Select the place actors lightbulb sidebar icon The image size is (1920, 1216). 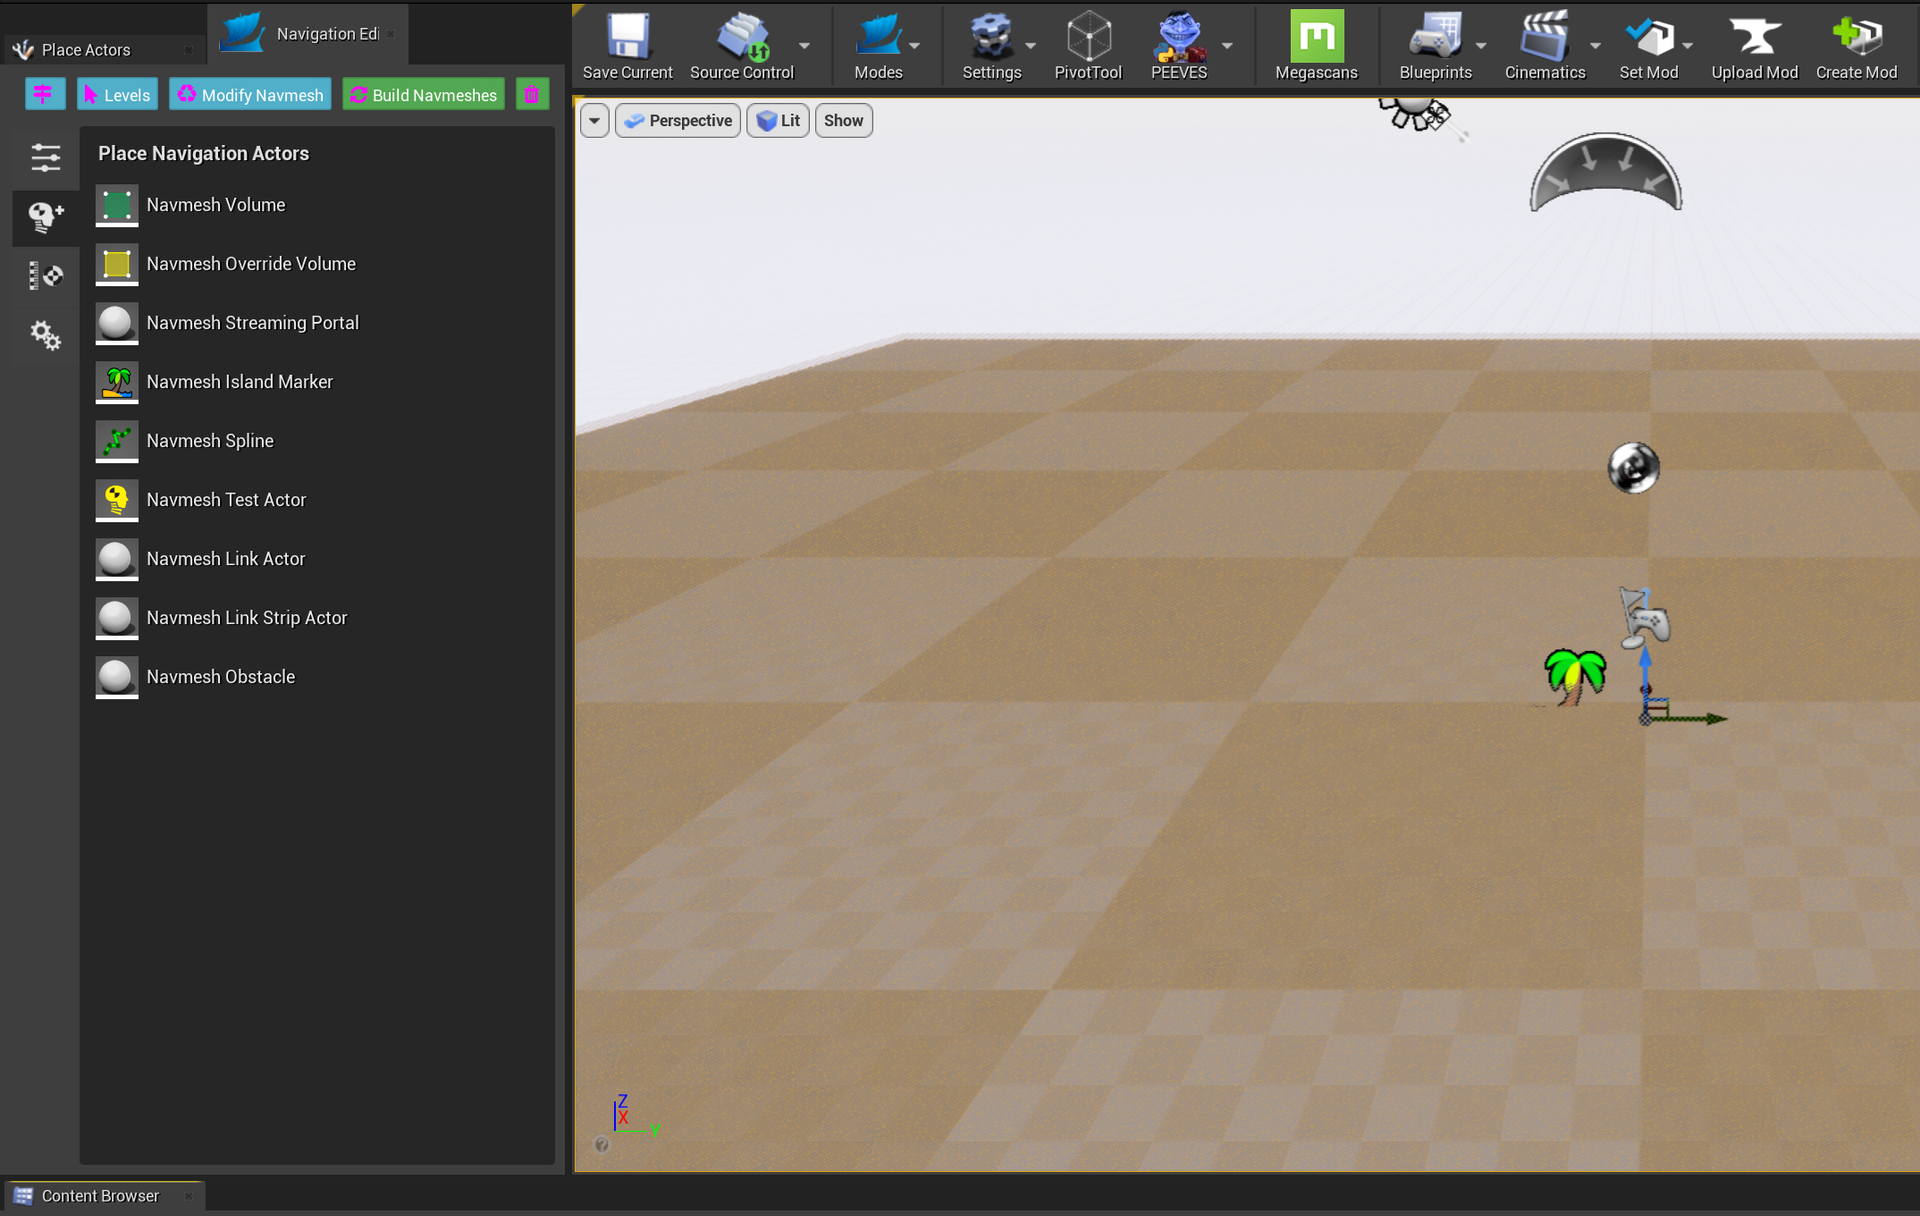click(45, 216)
